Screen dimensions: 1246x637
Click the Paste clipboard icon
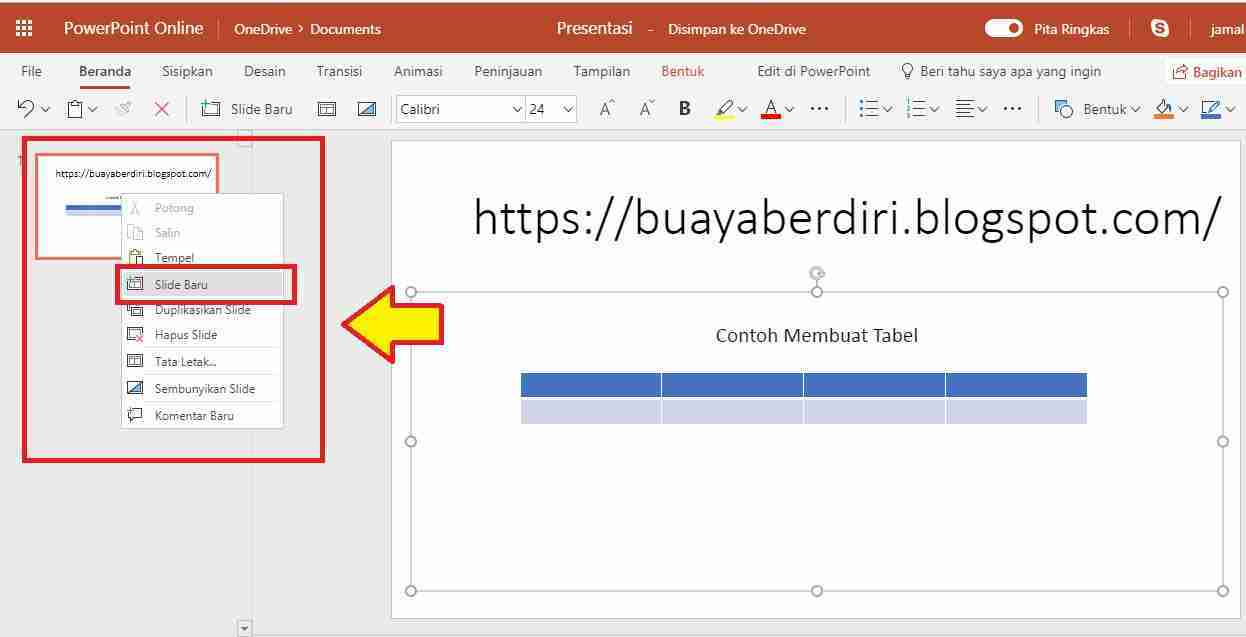(x=75, y=109)
